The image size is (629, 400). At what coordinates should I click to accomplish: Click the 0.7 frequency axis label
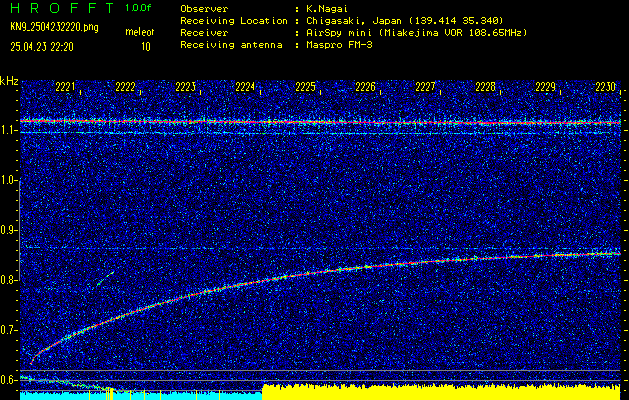point(9,330)
